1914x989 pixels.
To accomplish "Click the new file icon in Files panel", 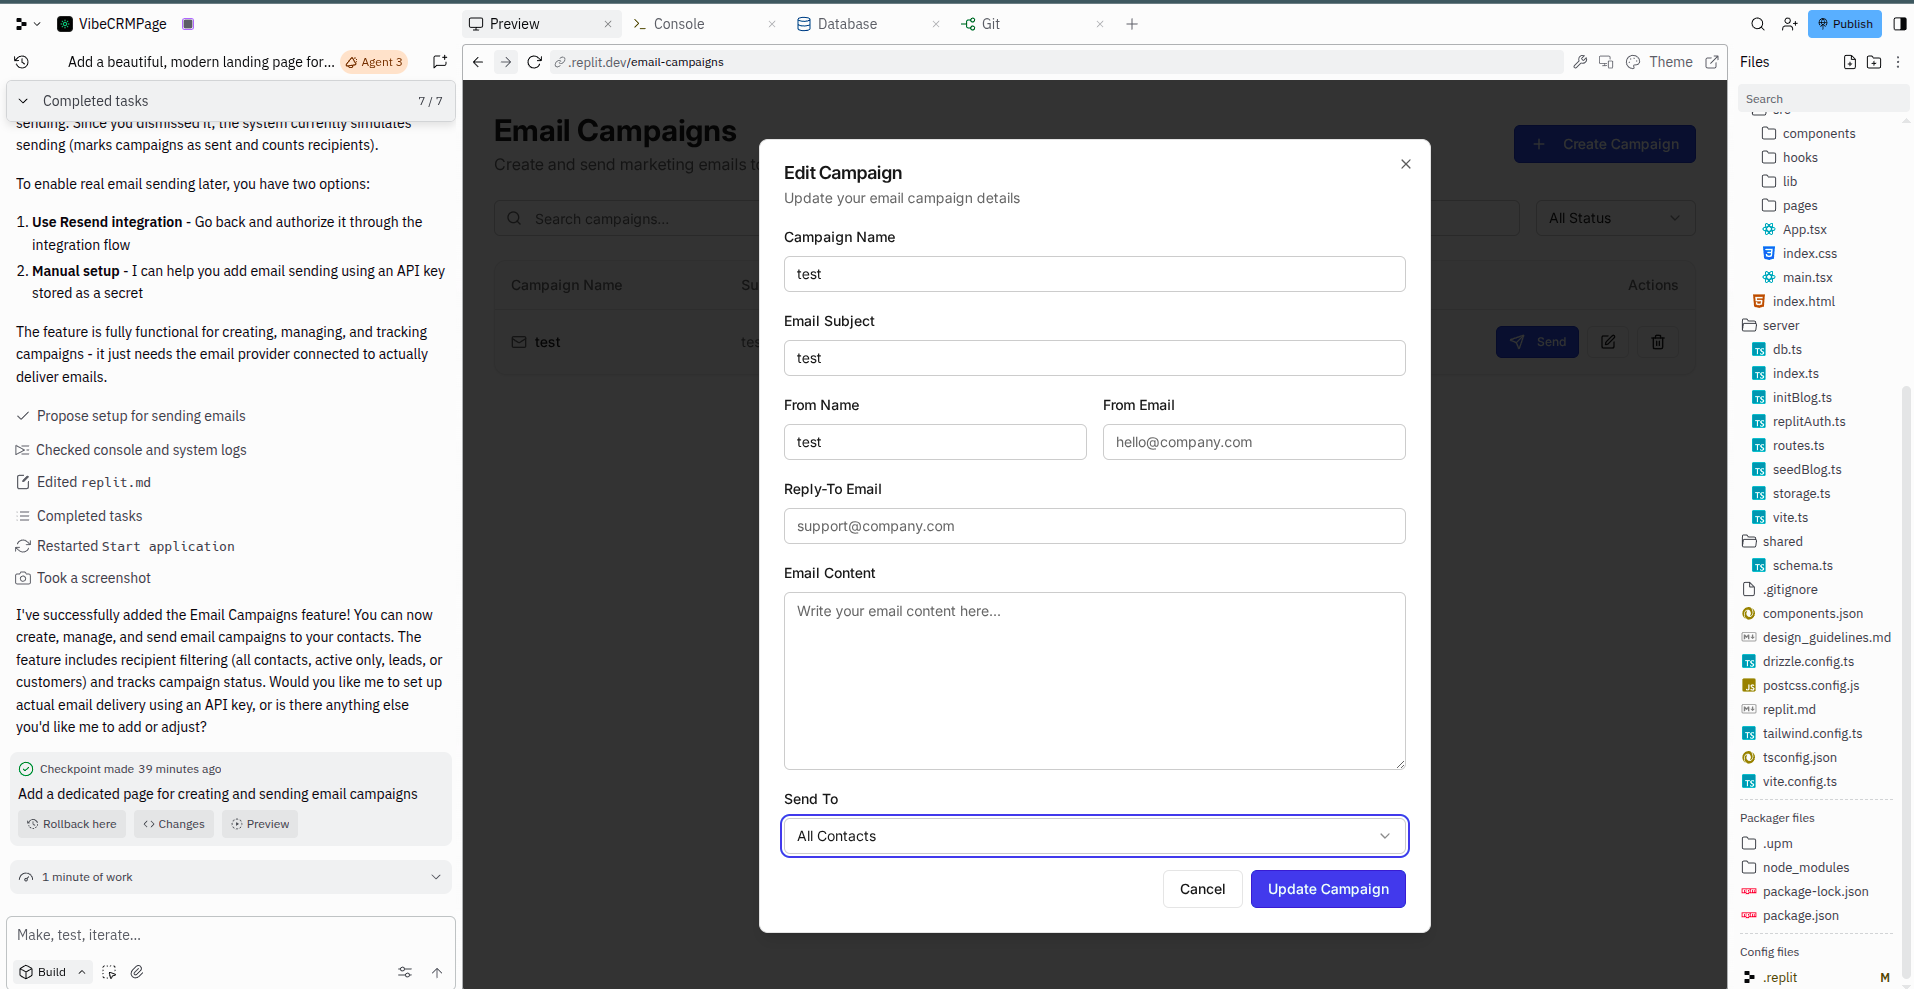I will point(1849,62).
